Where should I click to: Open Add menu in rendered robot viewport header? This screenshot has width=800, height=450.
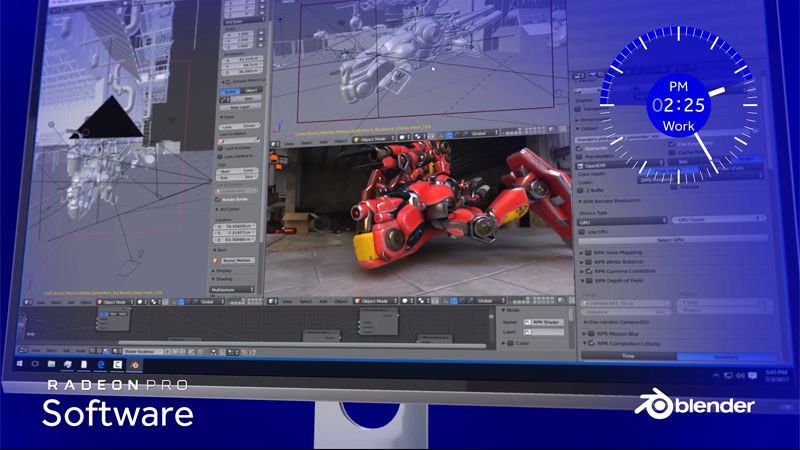point(323,301)
